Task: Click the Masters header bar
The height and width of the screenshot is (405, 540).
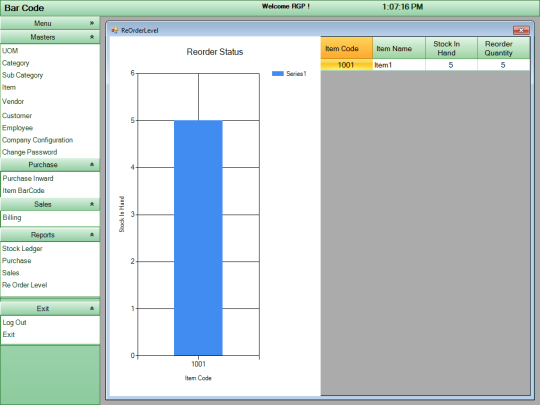Action: tap(50, 37)
